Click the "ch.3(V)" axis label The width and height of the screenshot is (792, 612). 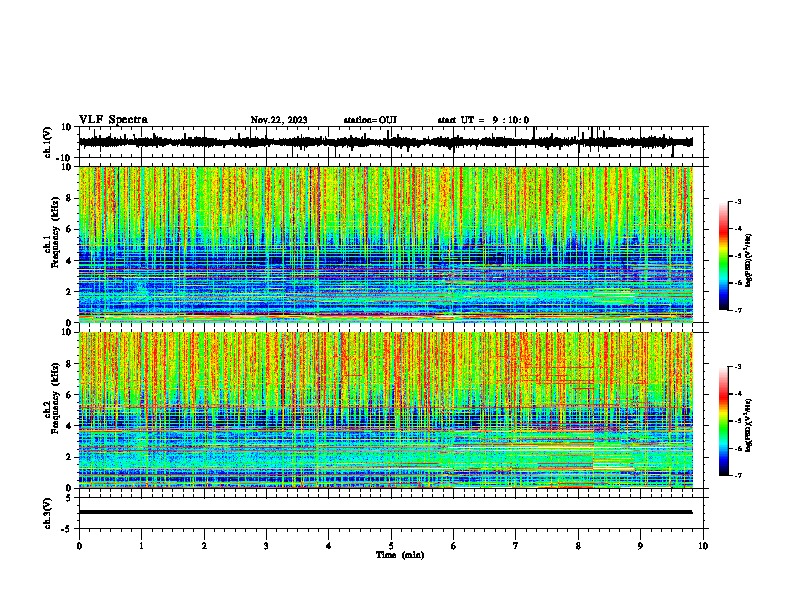[x=48, y=513]
